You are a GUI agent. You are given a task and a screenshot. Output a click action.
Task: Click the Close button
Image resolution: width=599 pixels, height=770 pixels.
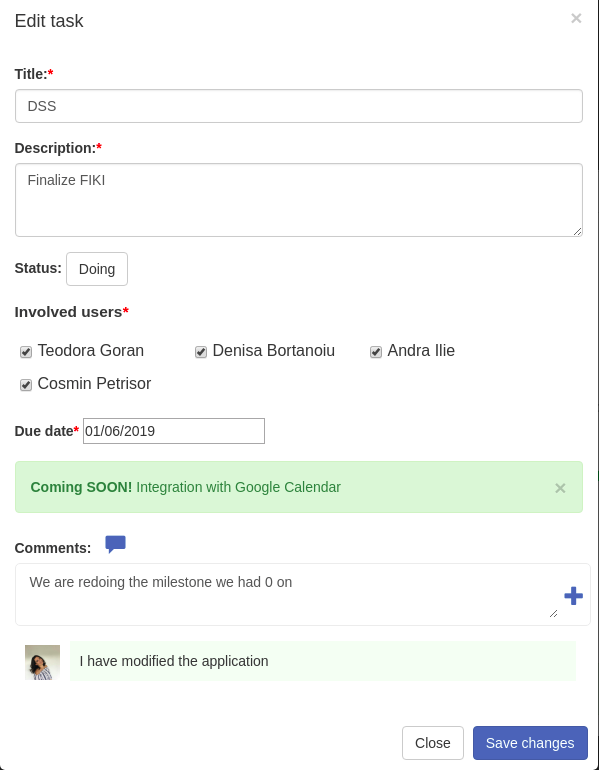[433, 742]
